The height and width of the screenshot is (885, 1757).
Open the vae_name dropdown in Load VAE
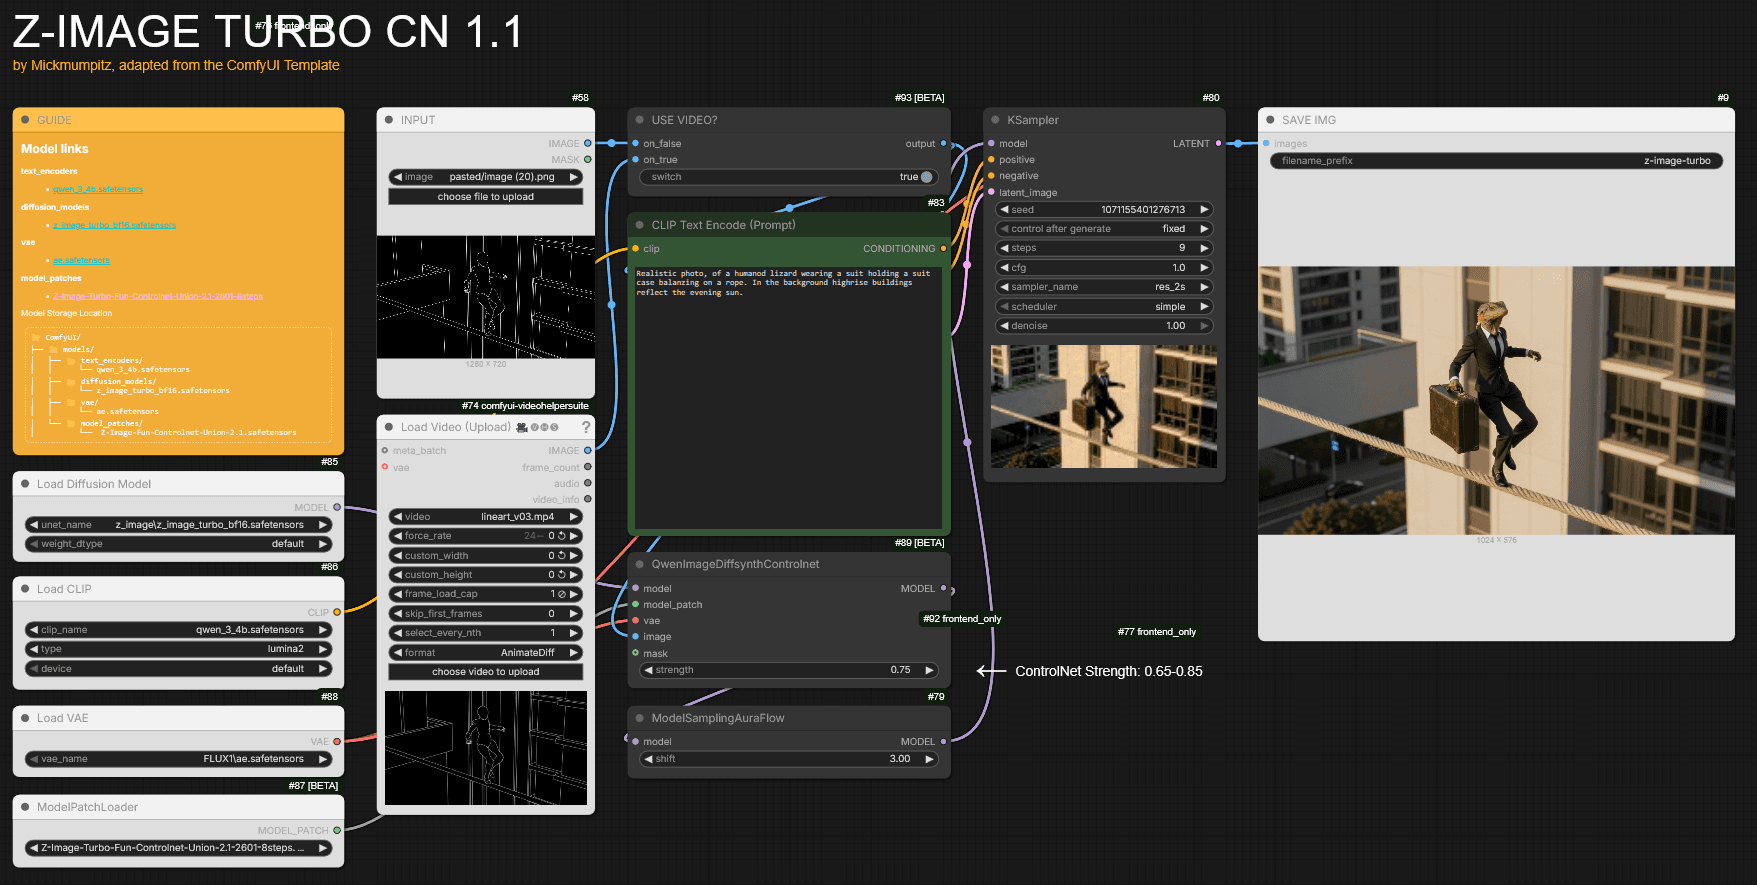178,759
